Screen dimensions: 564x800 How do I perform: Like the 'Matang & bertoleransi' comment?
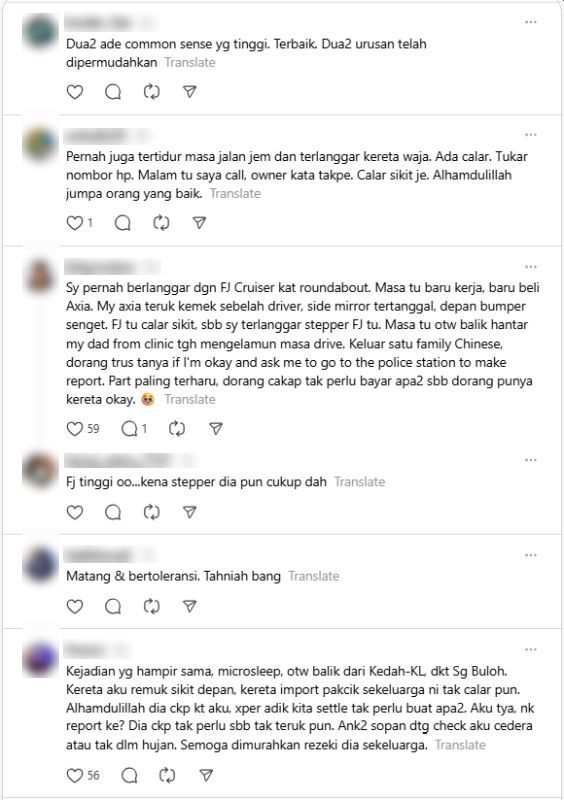click(75, 606)
